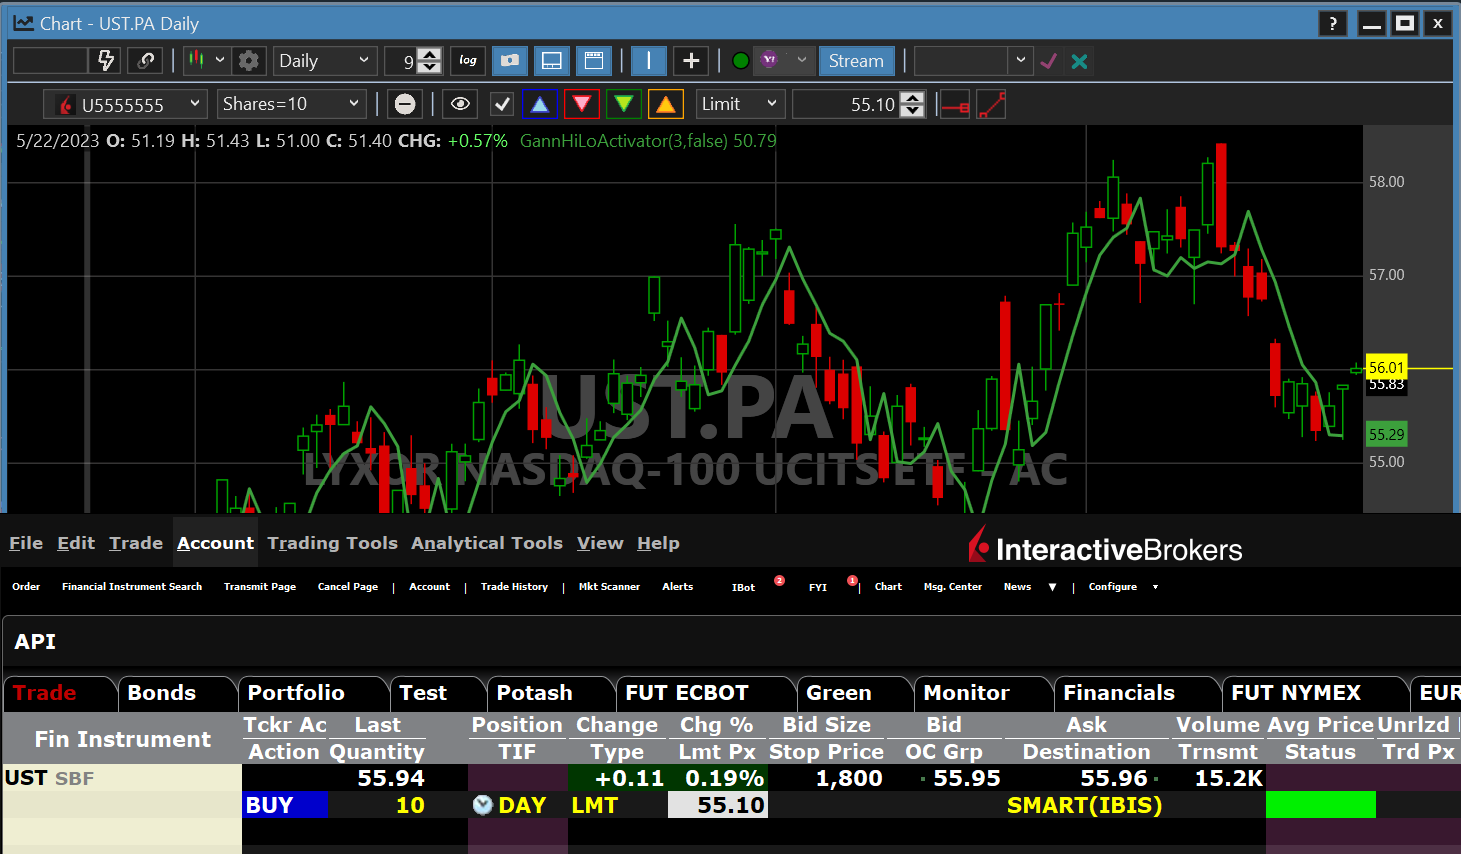This screenshot has width=1461, height=854.
Task: Toggle the checkmark box in order toolbar
Action: tap(502, 104)
